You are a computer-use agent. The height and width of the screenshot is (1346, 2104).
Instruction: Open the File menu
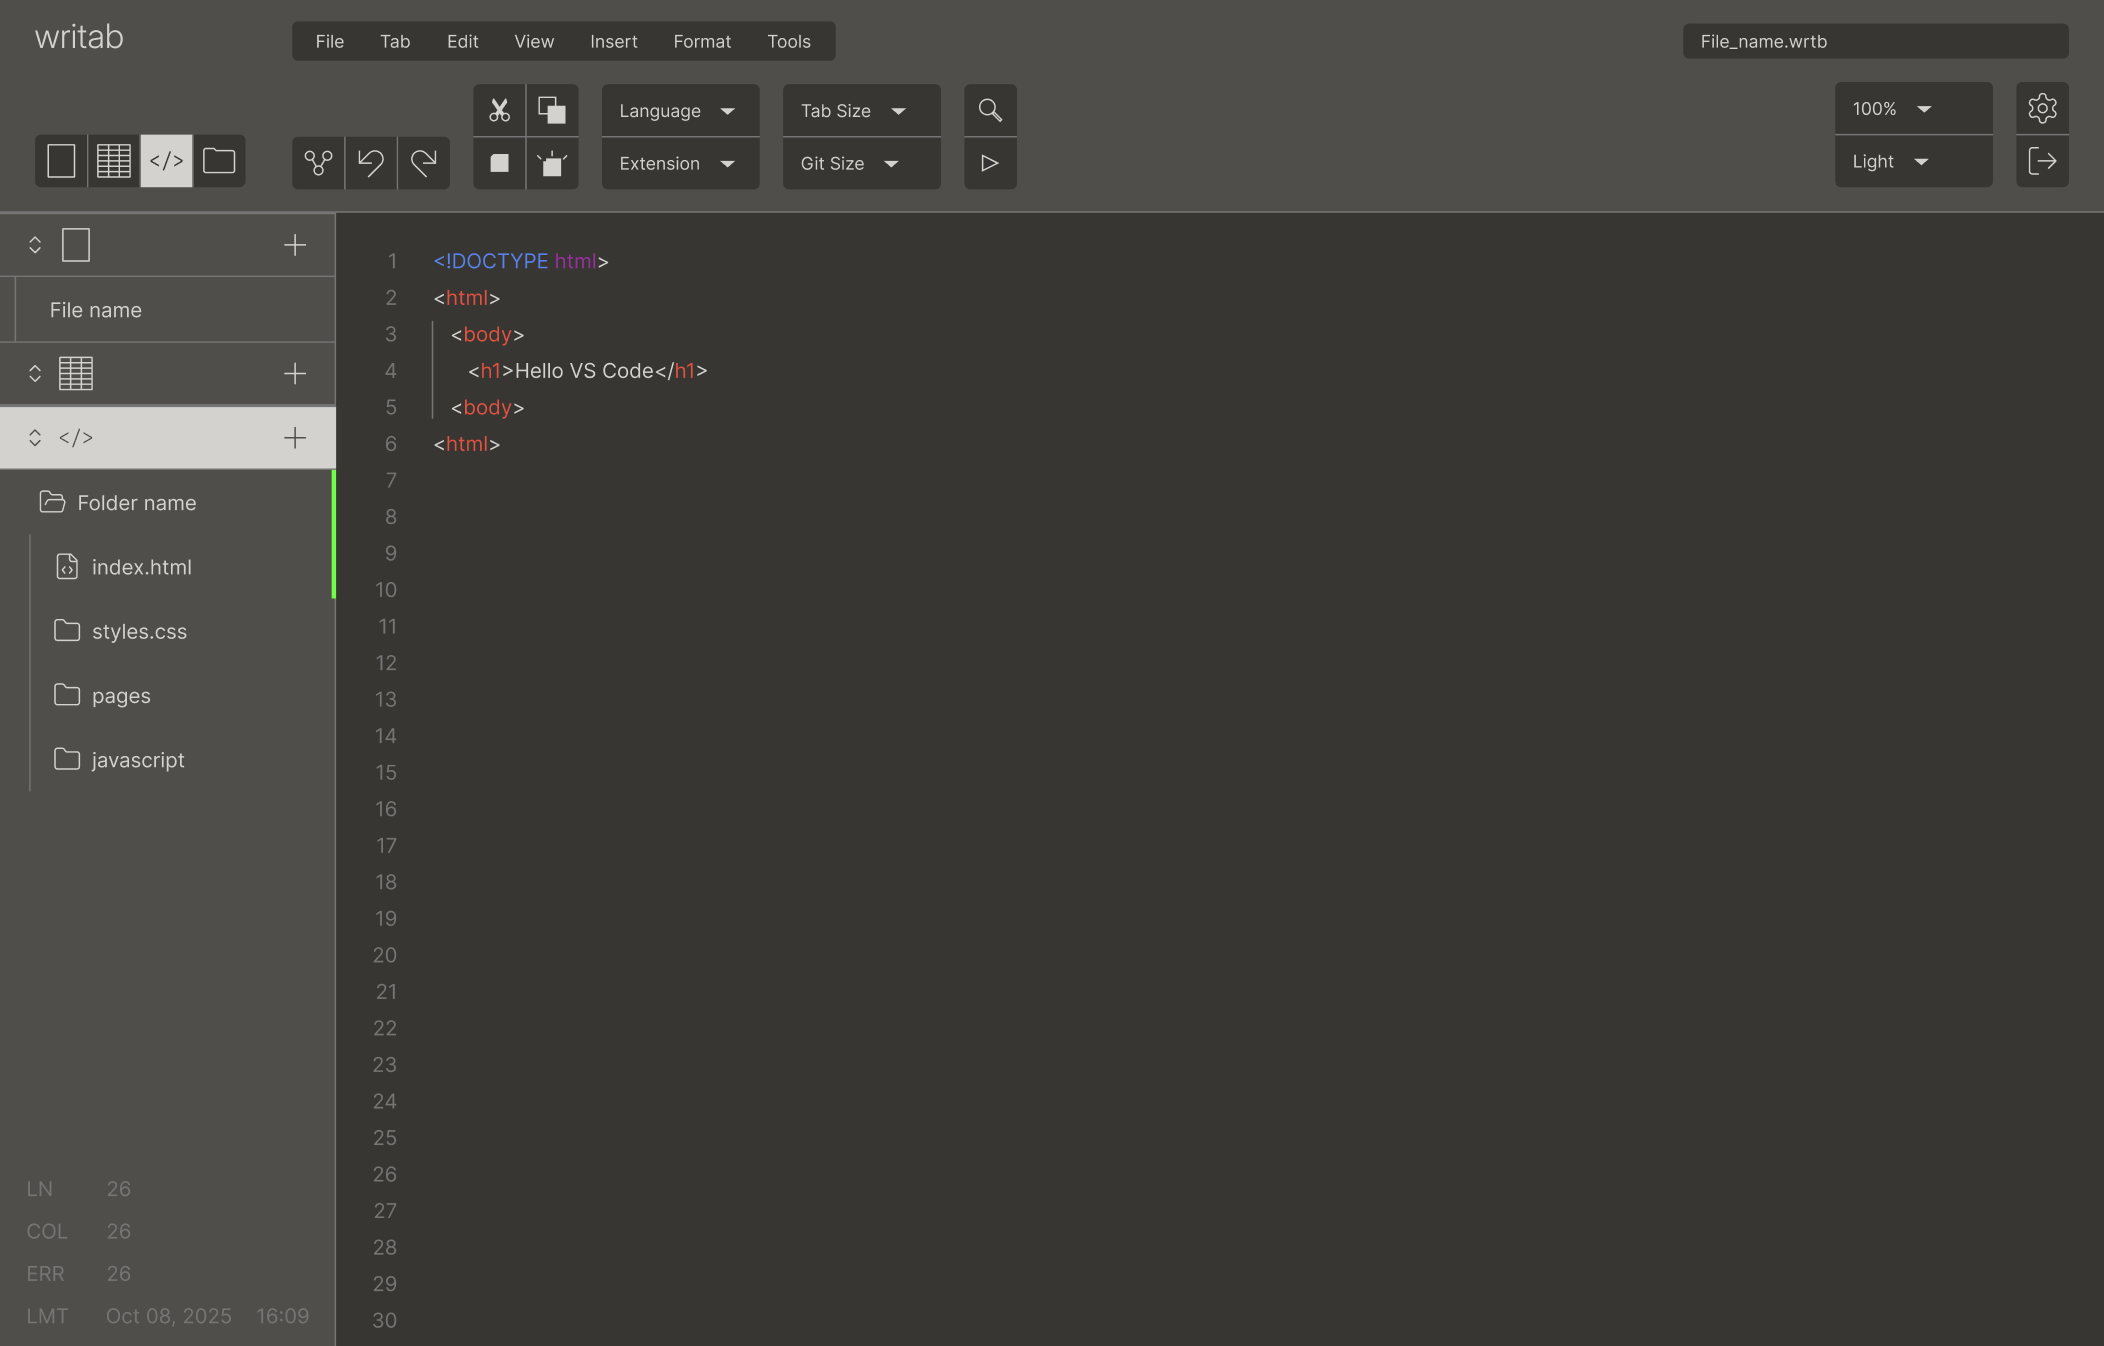tap(329, 41)
